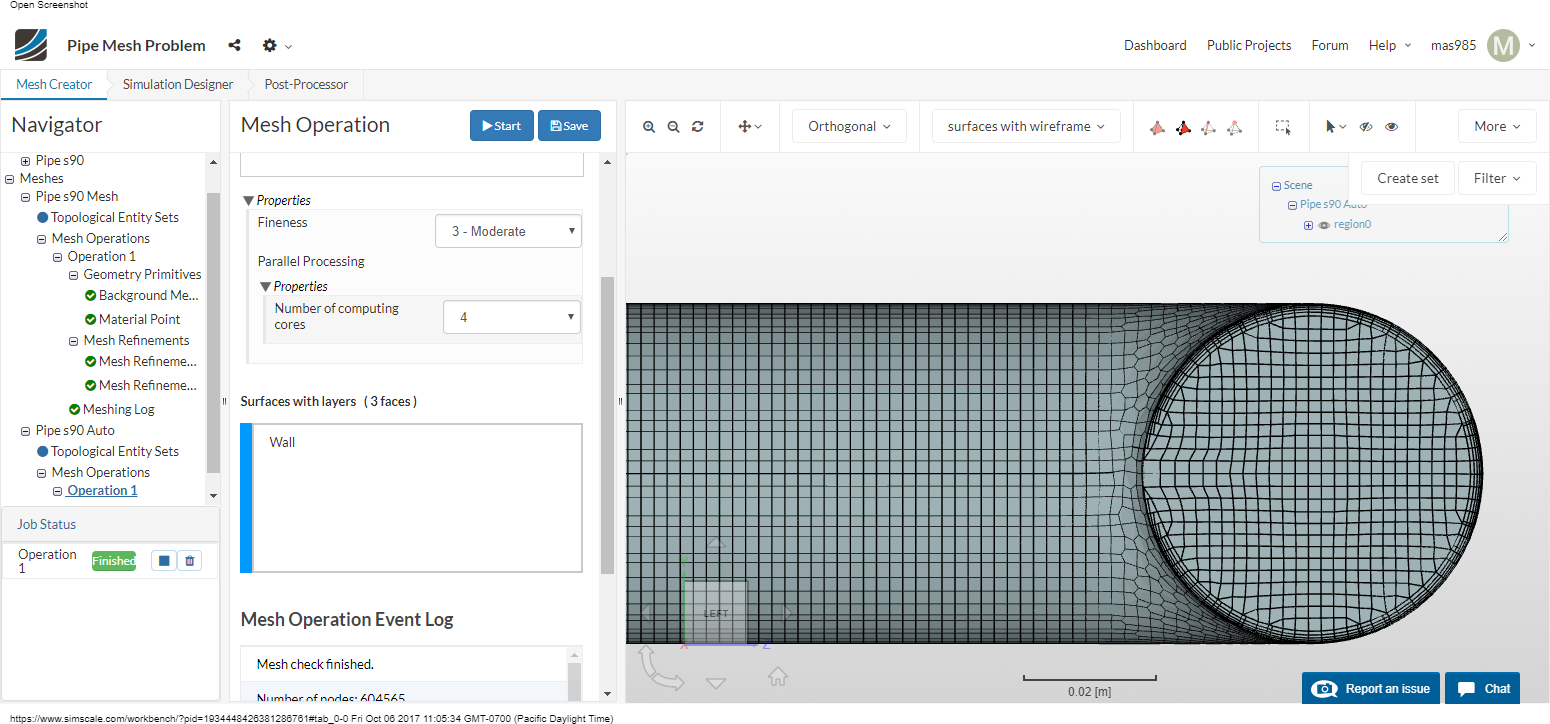Select the vertex picking tetrahedron icon
The width and height of the screenshot is (1550, 724).
point(1234,127)
